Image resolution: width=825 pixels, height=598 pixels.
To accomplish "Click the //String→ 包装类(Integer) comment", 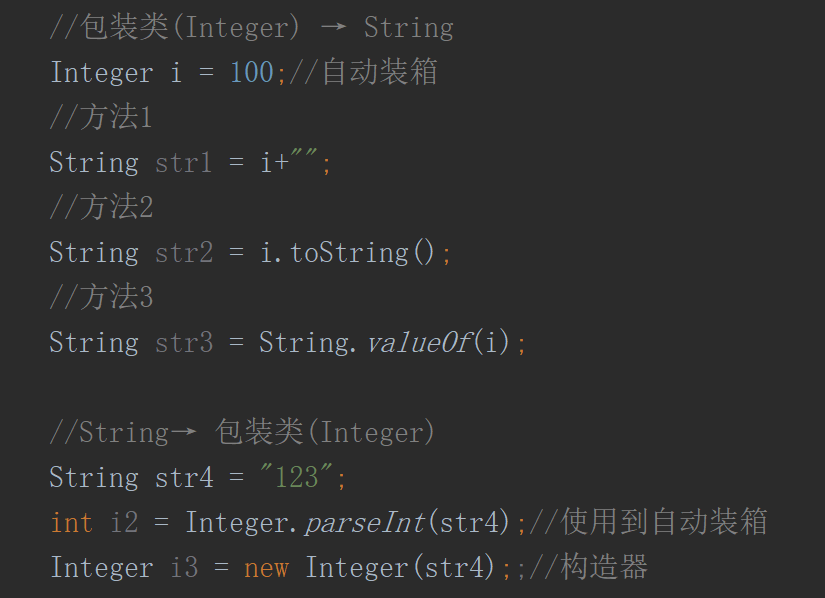I will (x=243, y=433).
